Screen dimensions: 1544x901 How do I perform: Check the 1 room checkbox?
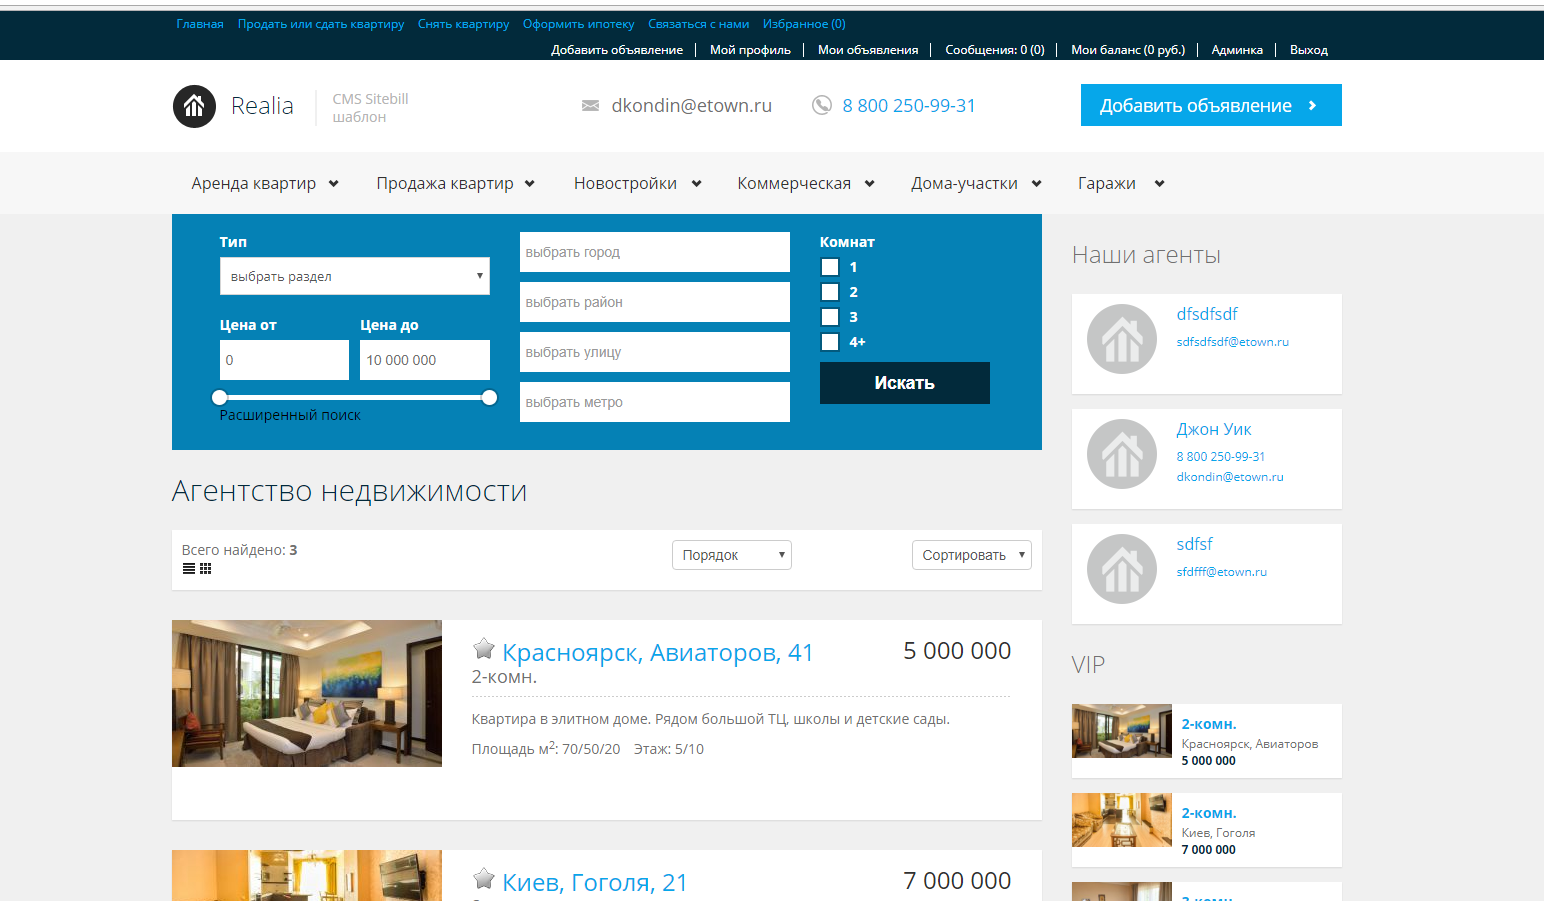pos(830,267)
